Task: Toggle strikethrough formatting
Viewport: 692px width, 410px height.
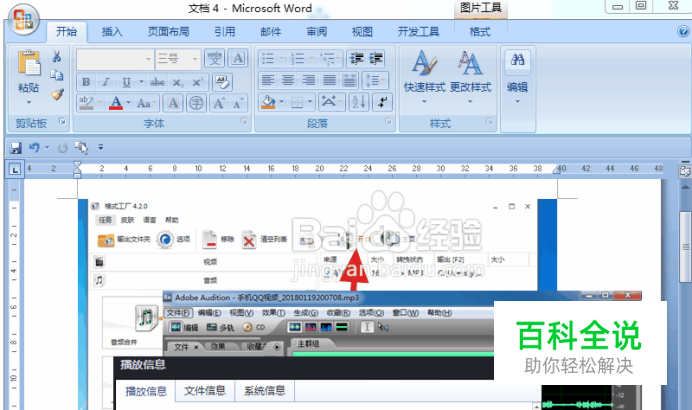Action: [x=157, y=82]
